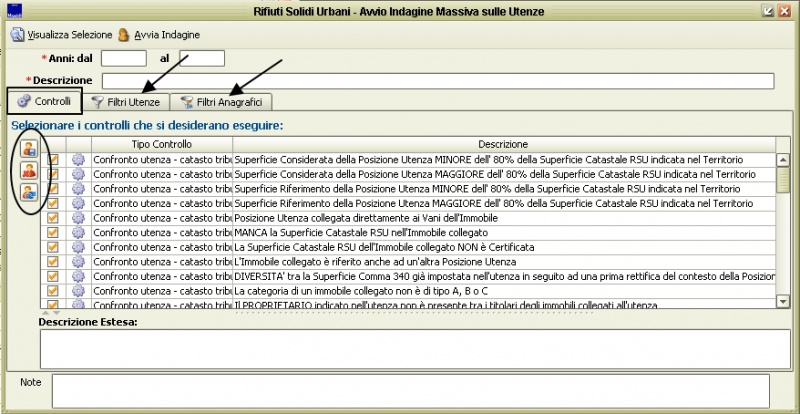Click the Avvia Indagine person icon
Viewport: 800px width, 414px height.
pos(123,35)
